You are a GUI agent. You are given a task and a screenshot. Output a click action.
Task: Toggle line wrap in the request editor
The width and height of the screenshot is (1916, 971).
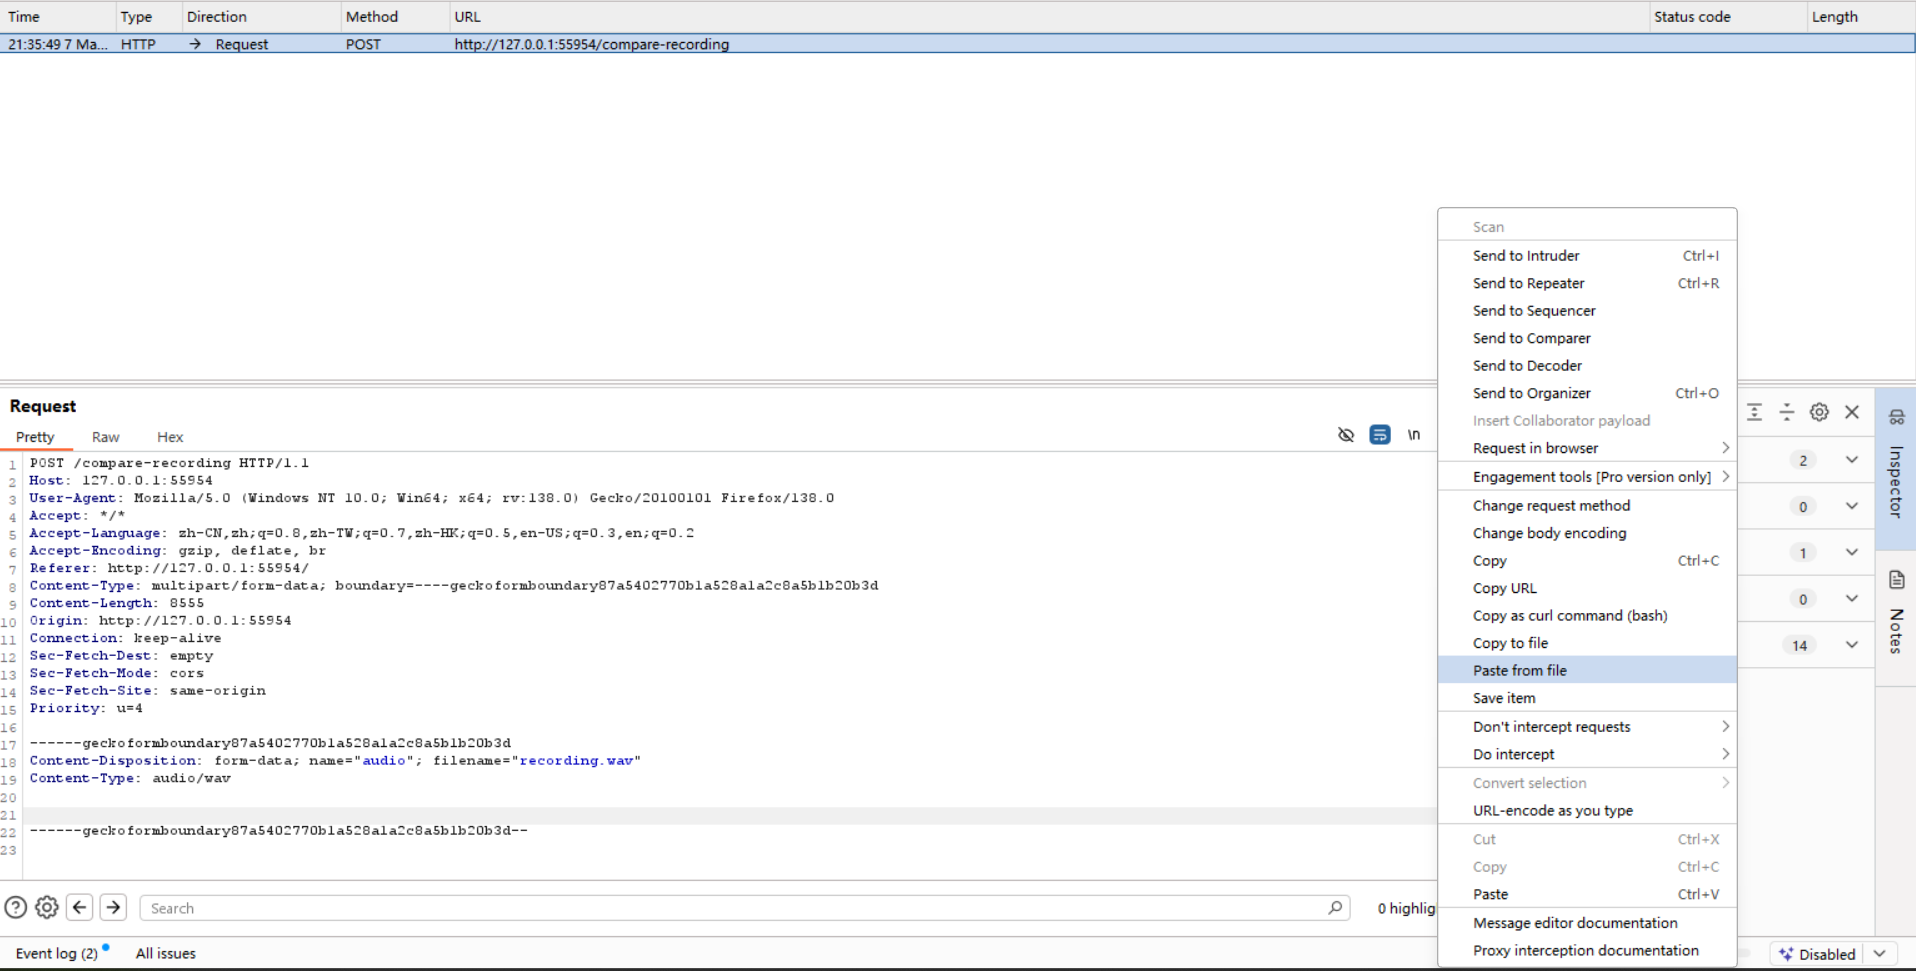click(x=1380, y=435)
